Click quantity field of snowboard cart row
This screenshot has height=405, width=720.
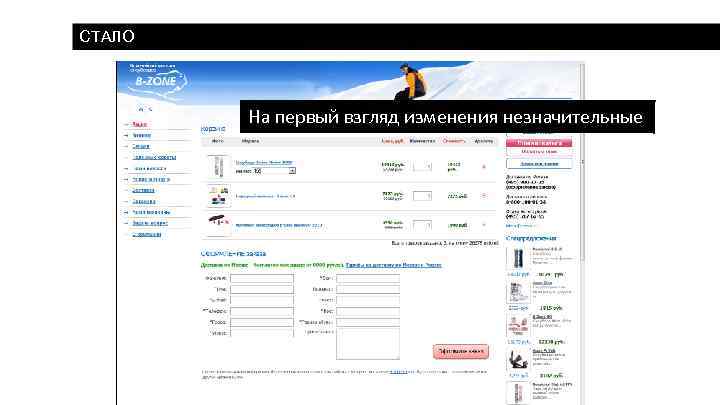tap(422, 166)
